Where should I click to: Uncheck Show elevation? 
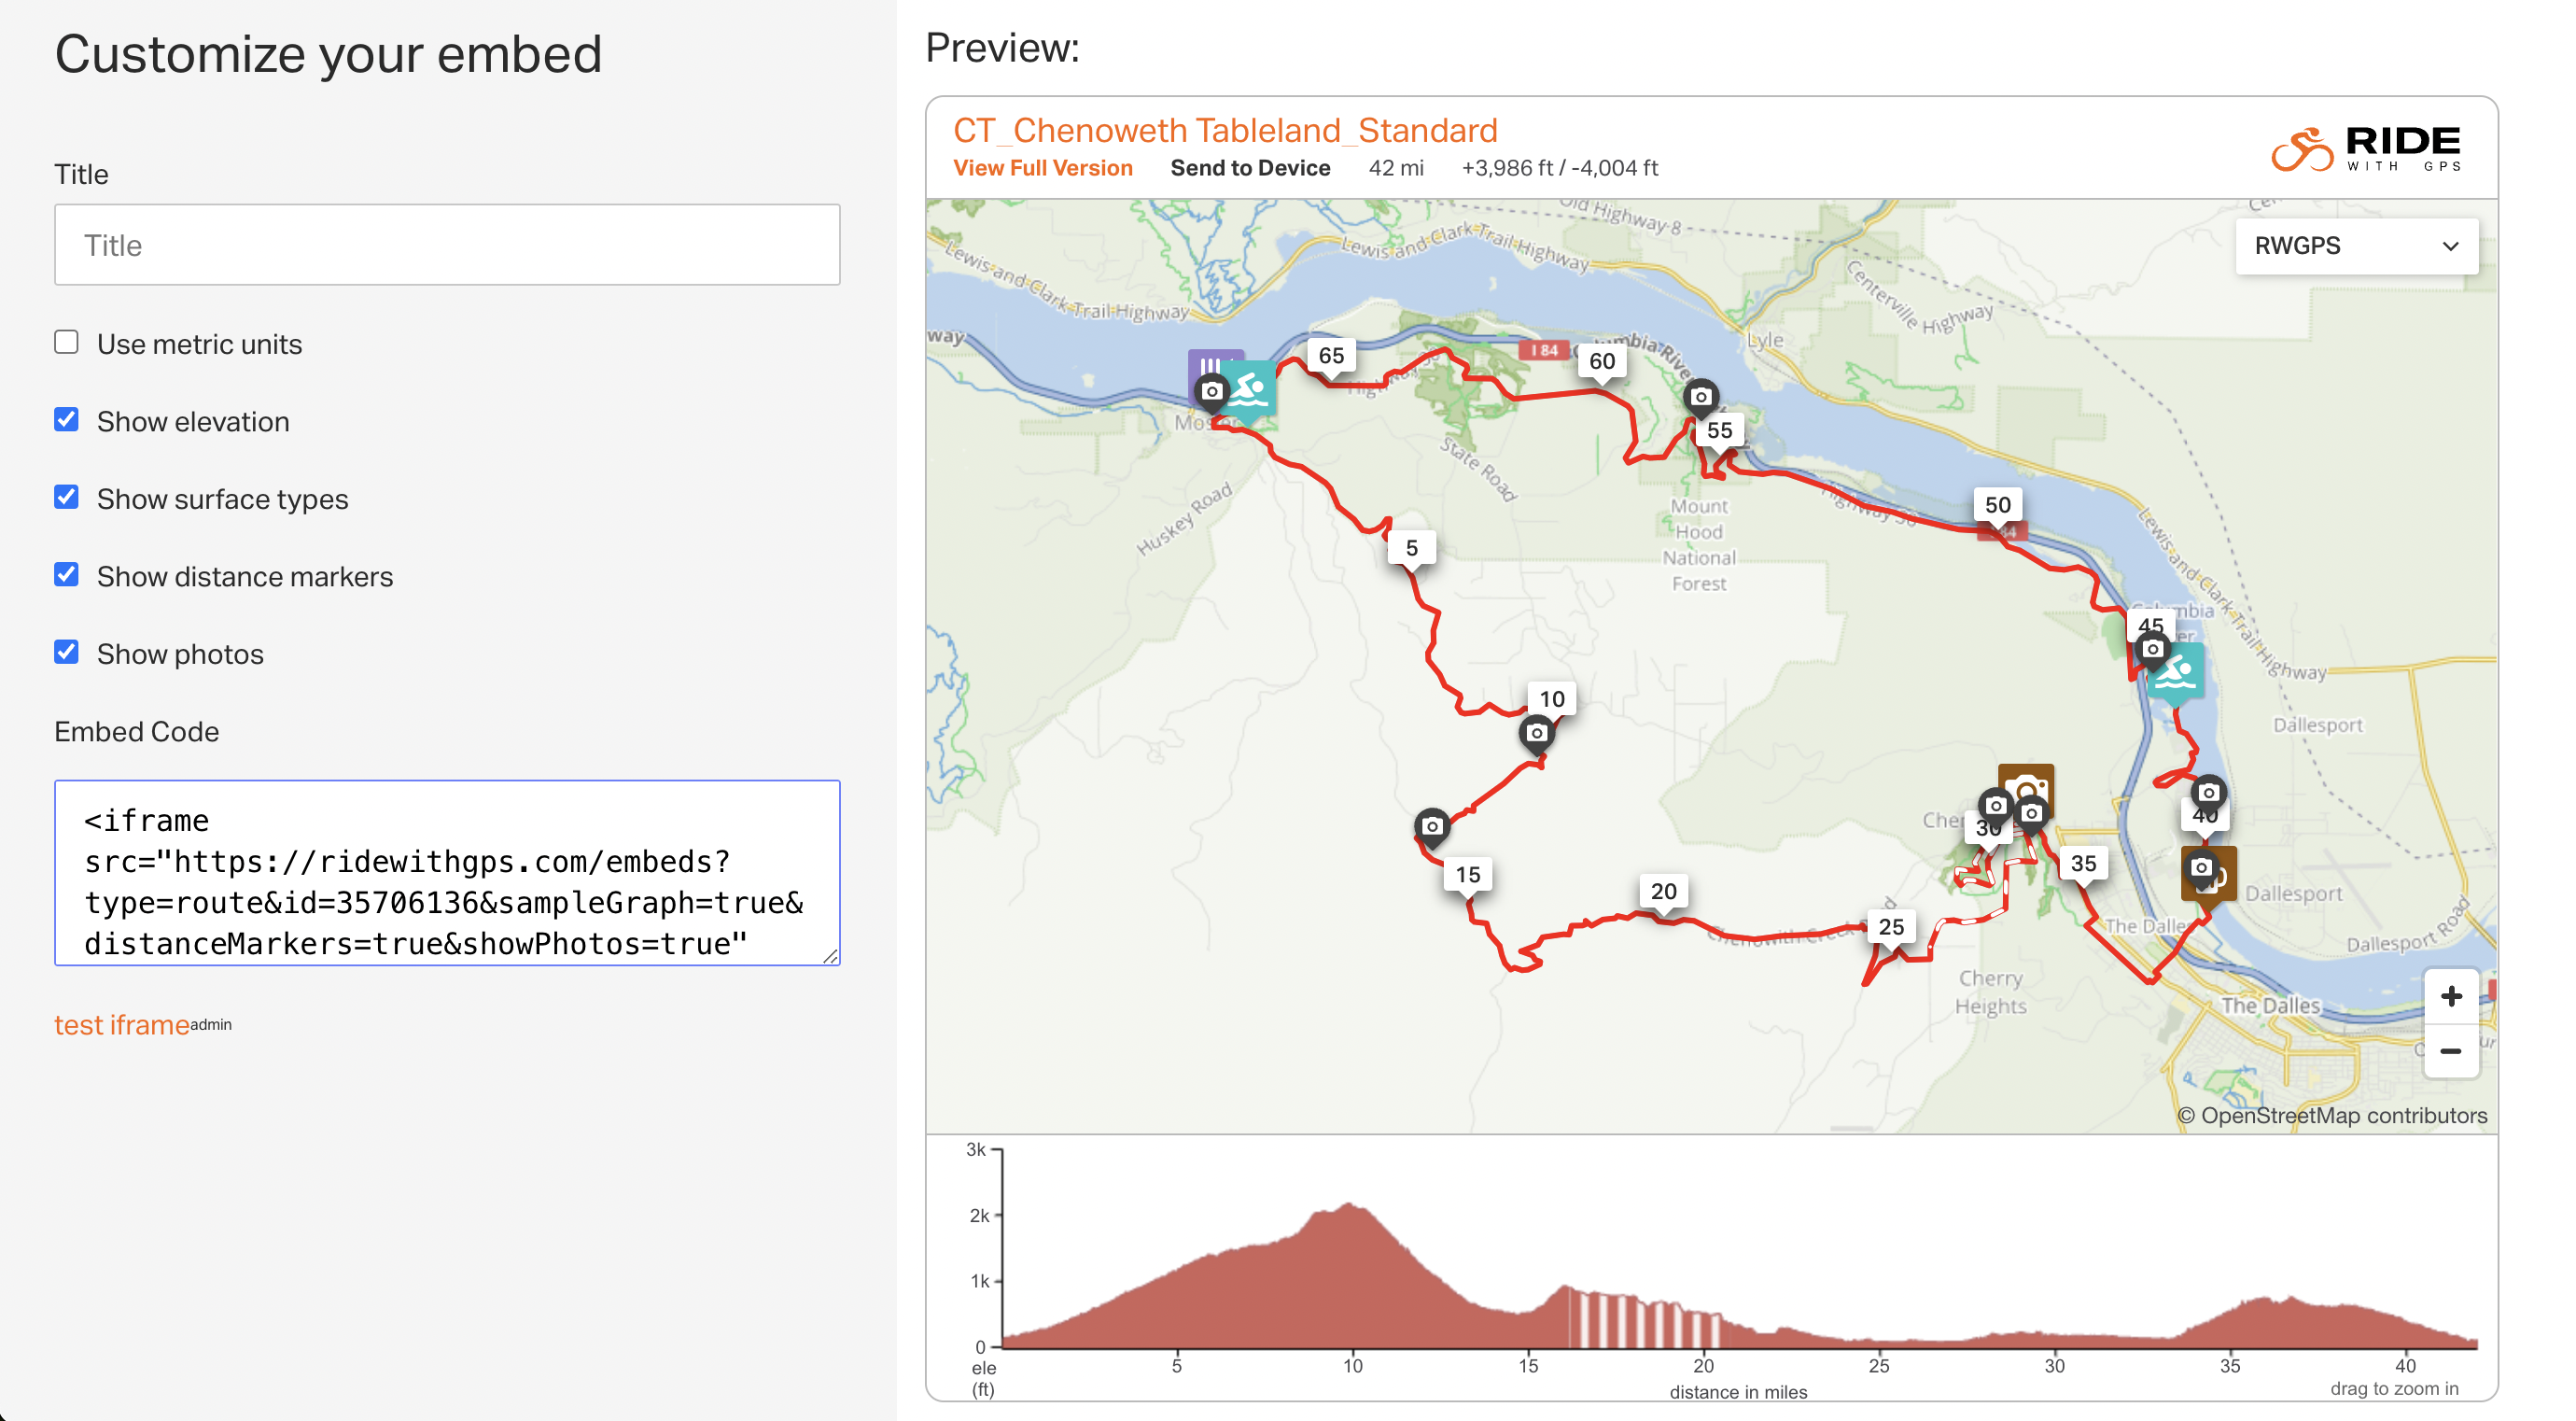click(66, 420)
